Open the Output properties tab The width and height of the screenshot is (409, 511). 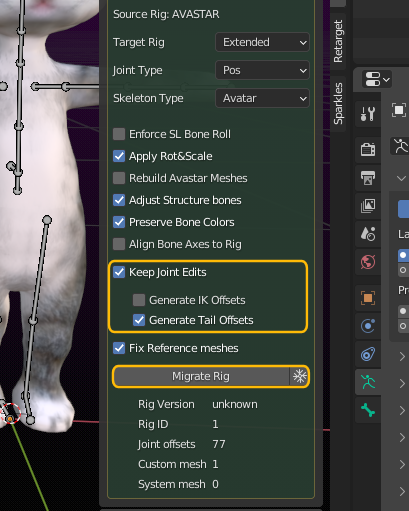tap(368, 178)
